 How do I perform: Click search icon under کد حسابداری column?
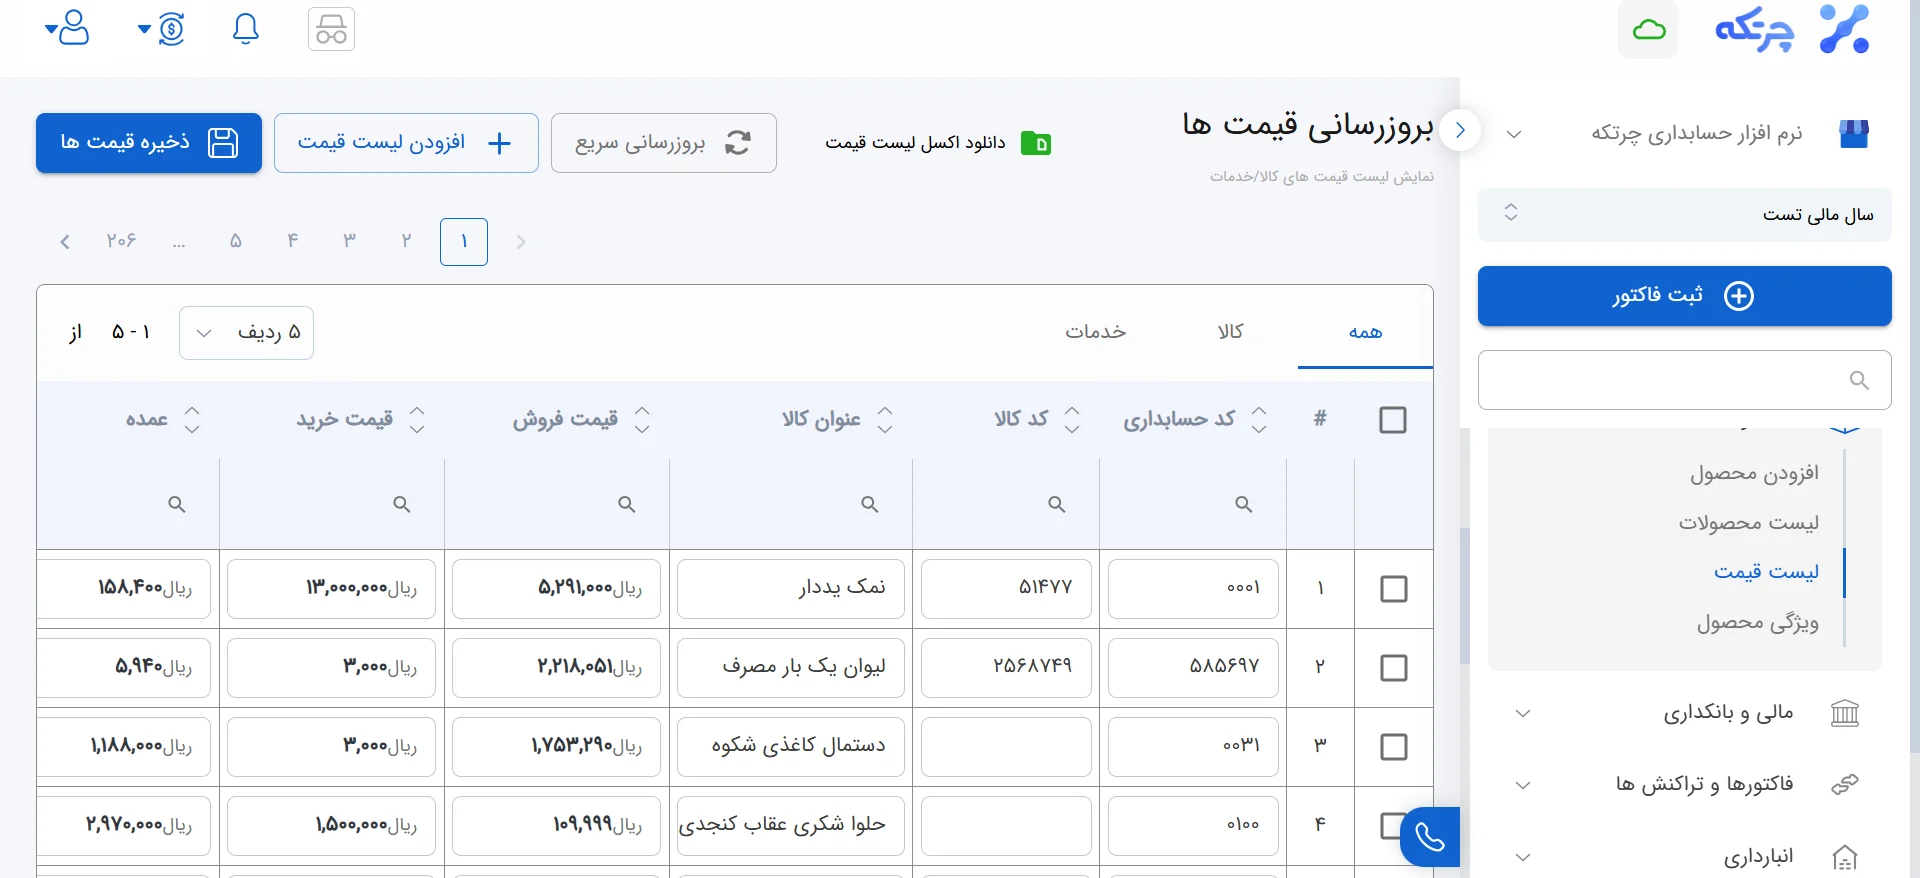tap(1243, 504)
